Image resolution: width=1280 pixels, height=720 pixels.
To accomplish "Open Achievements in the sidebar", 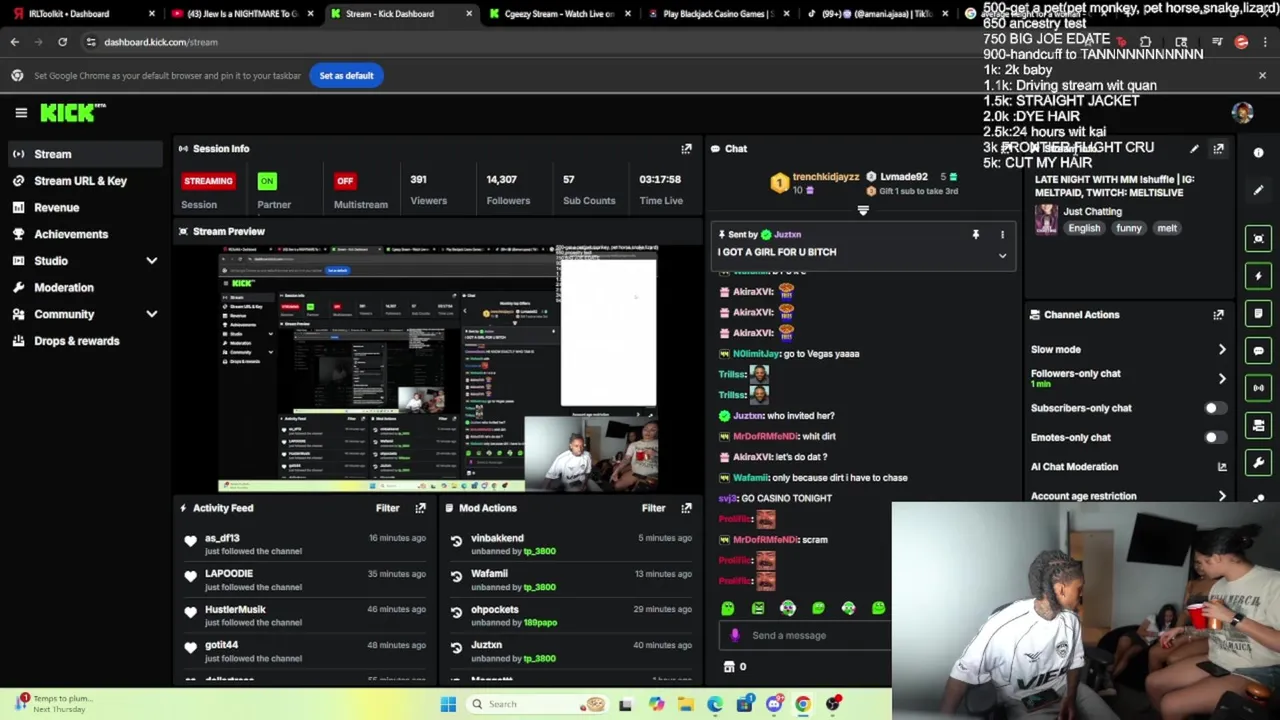I will pyautogui.click(x=85, y=234).
